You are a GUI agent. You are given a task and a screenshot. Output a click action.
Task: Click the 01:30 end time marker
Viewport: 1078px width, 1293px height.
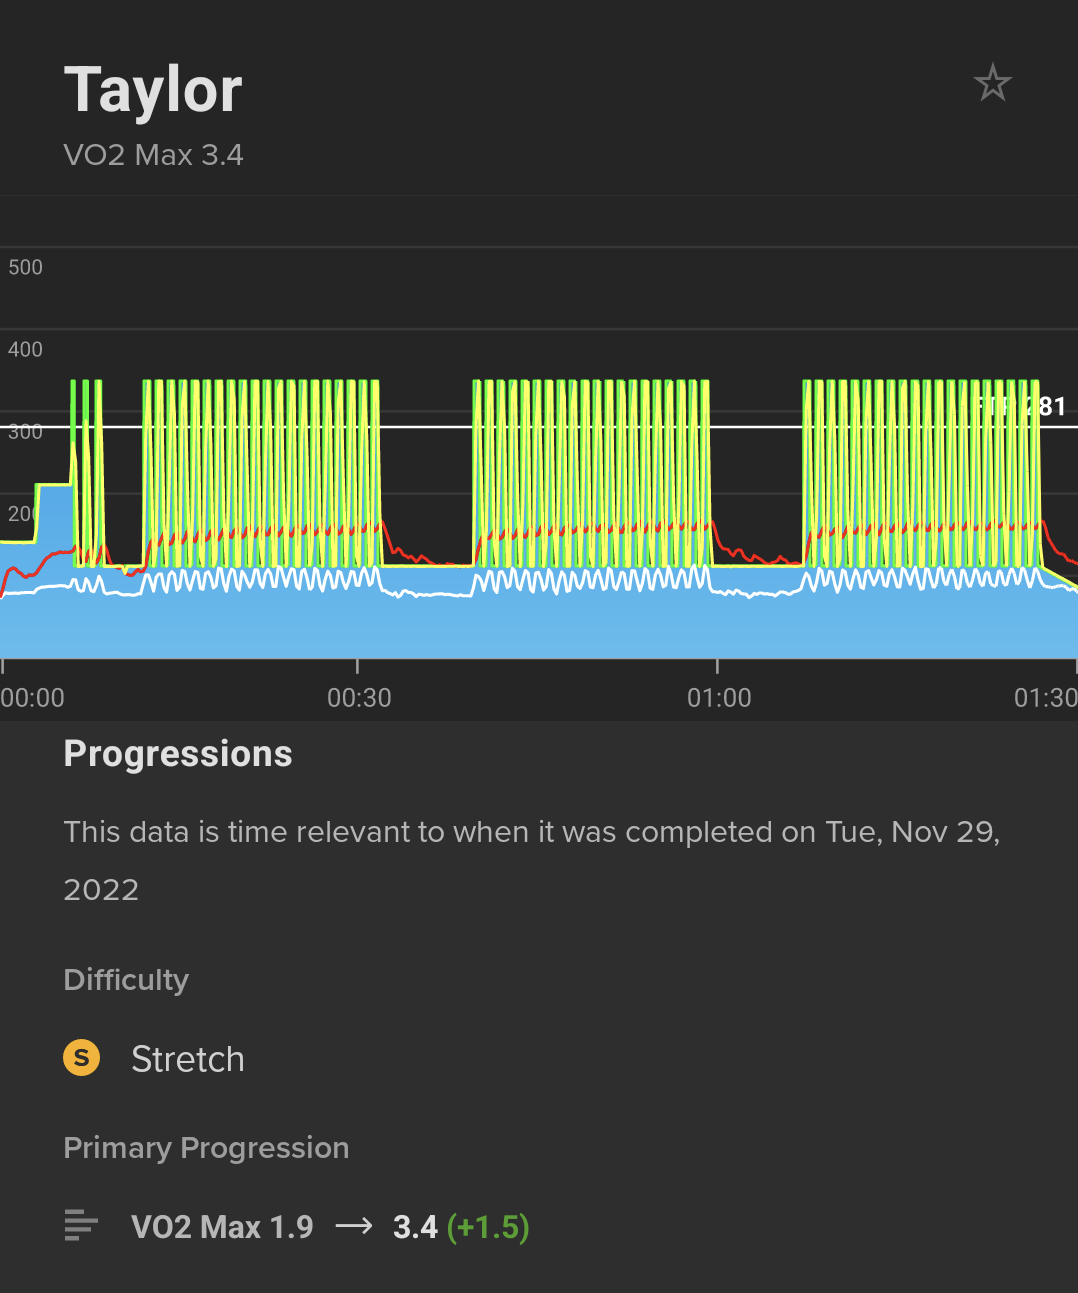click(x=1045, y=697)
